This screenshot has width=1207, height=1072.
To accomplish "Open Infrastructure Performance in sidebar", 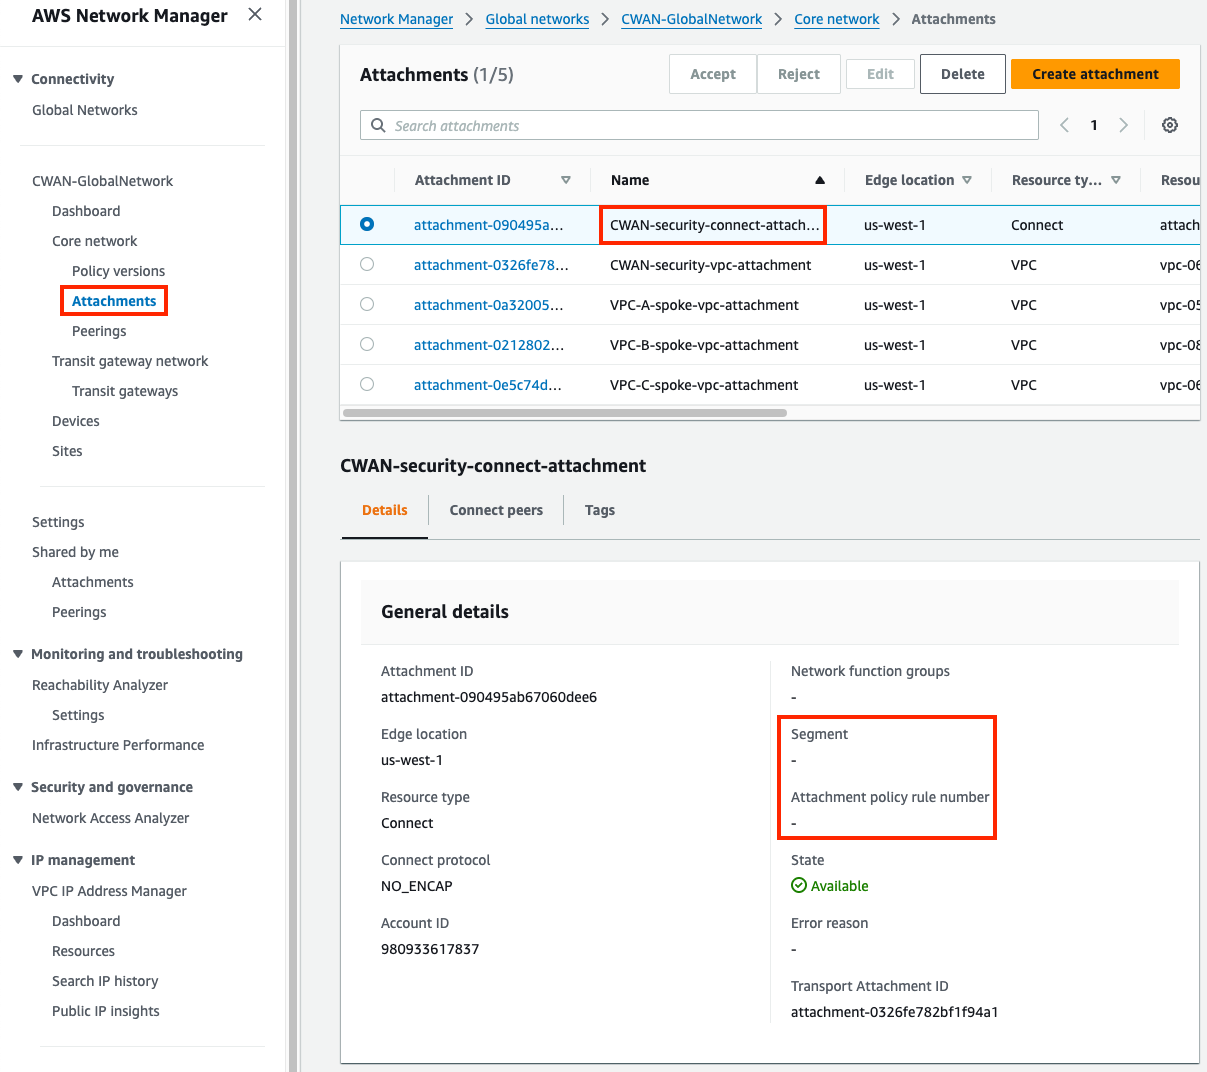I will pos(118,745).
